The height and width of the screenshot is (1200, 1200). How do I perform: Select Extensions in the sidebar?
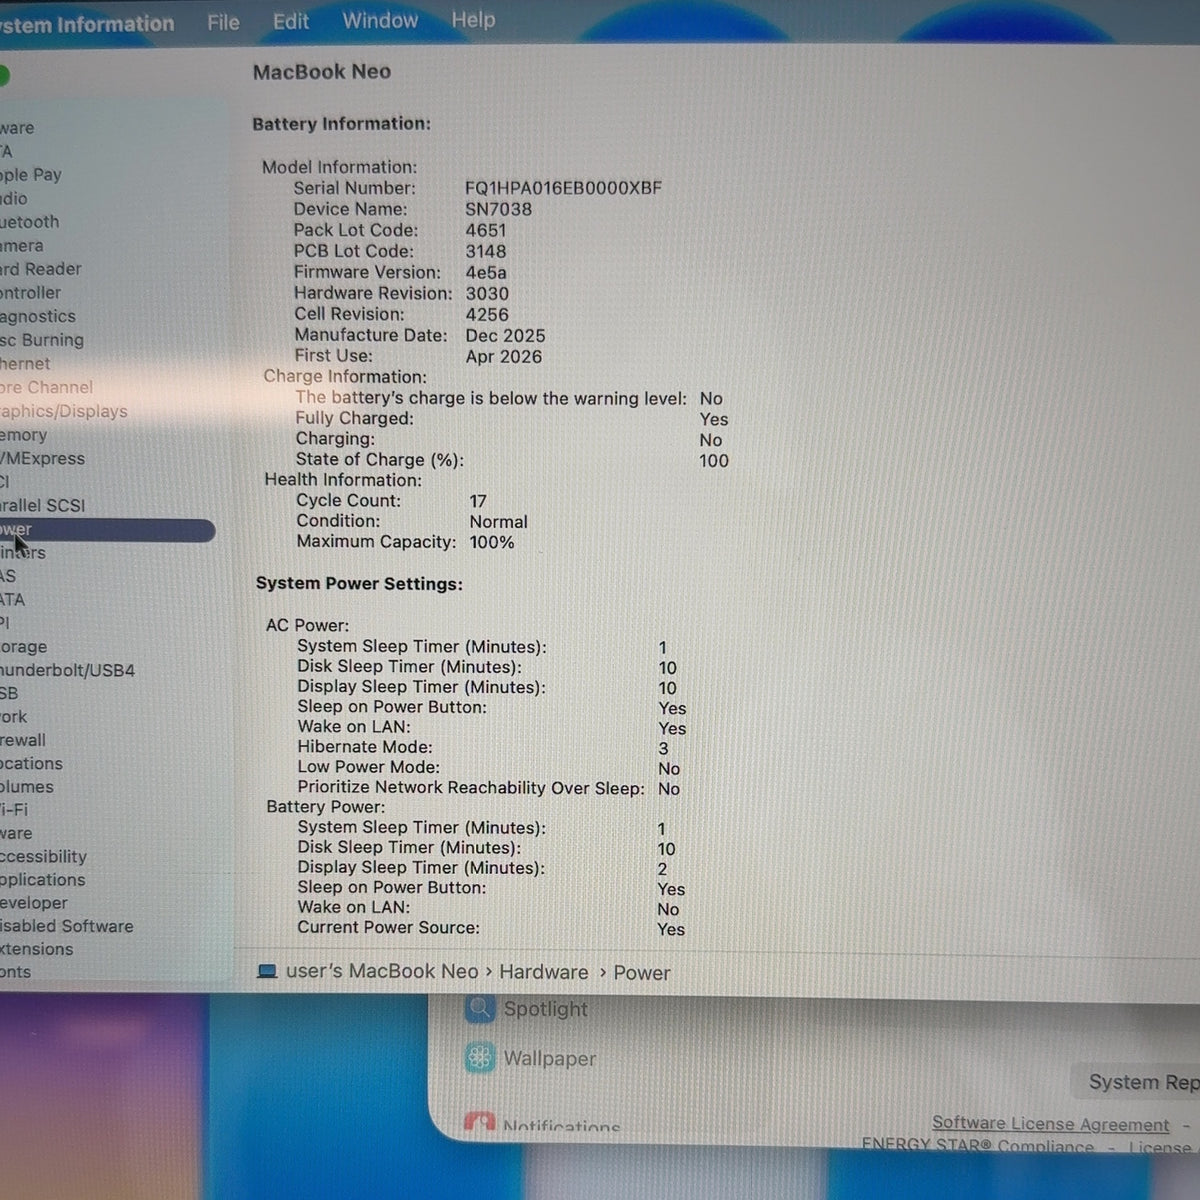pyautogui.click(x=37, y=949)
